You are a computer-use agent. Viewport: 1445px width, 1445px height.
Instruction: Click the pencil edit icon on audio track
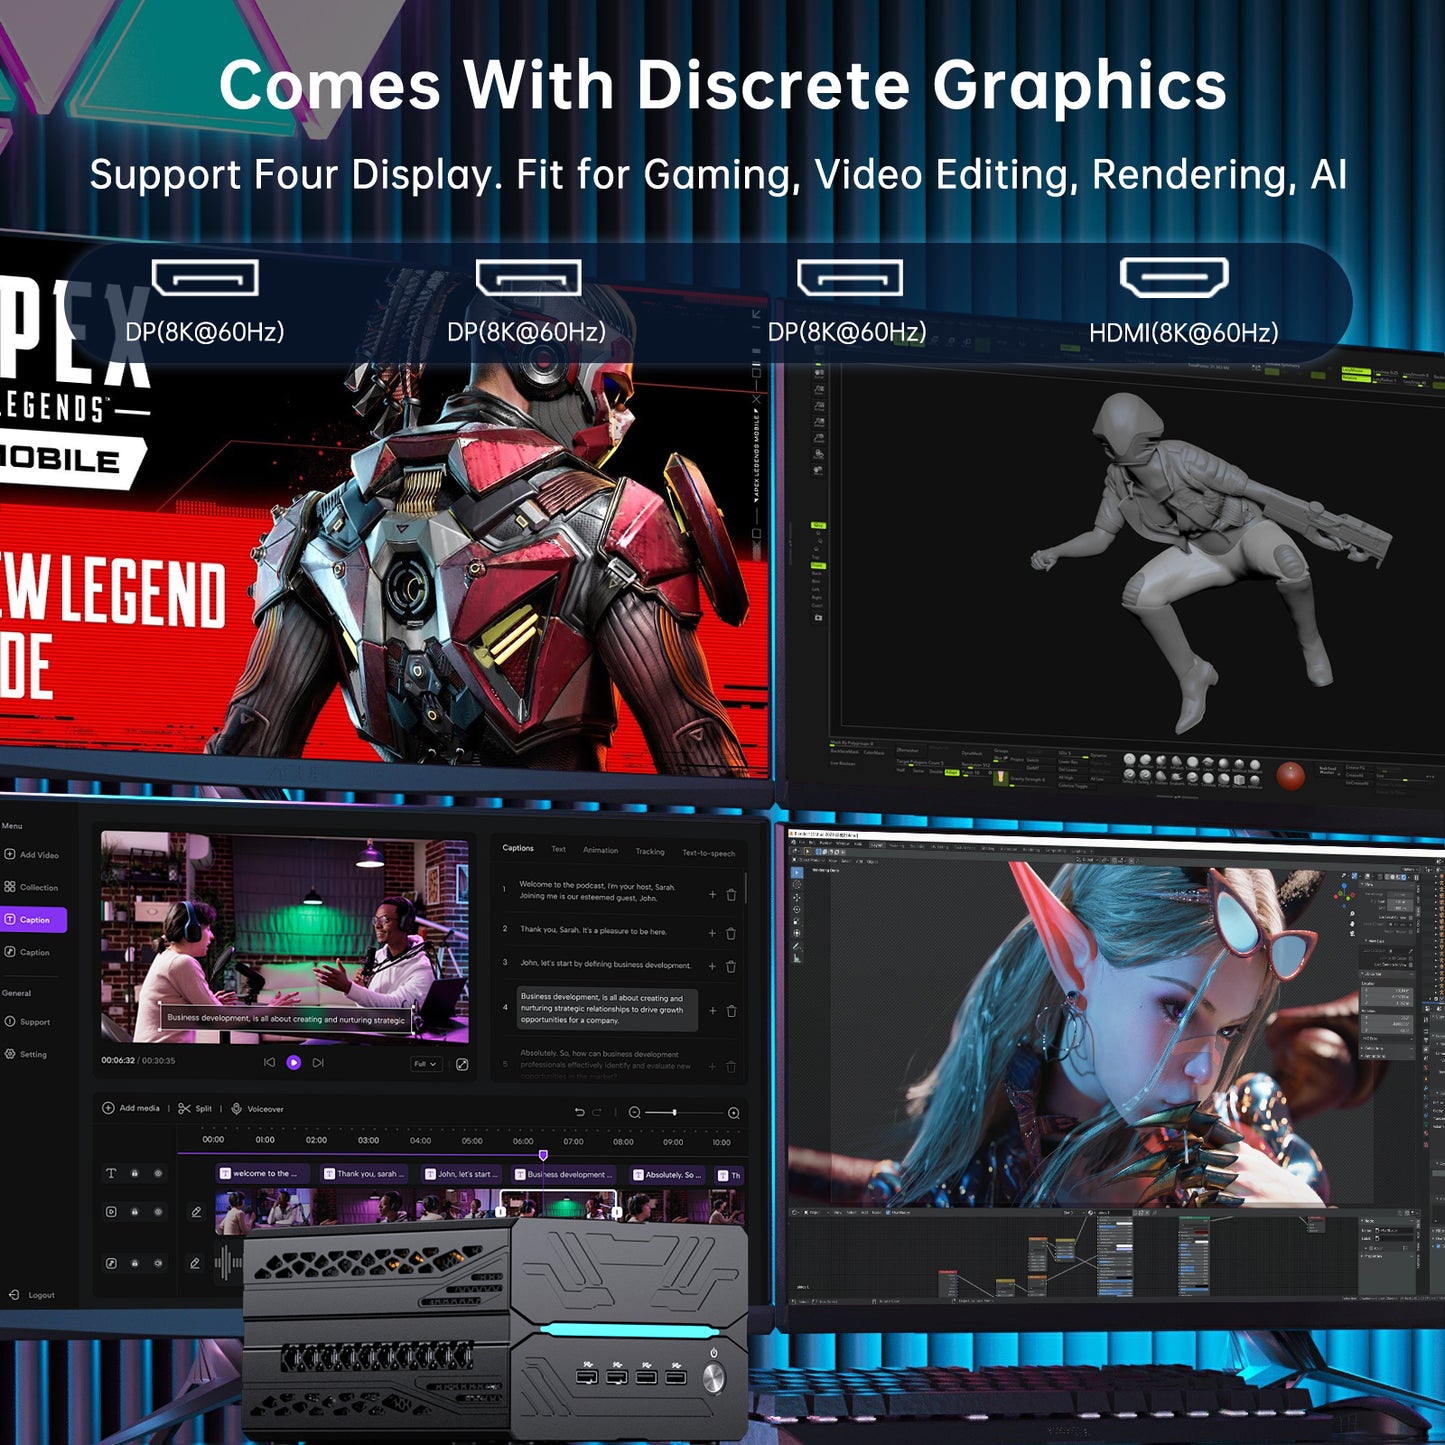coord(195,1263)
